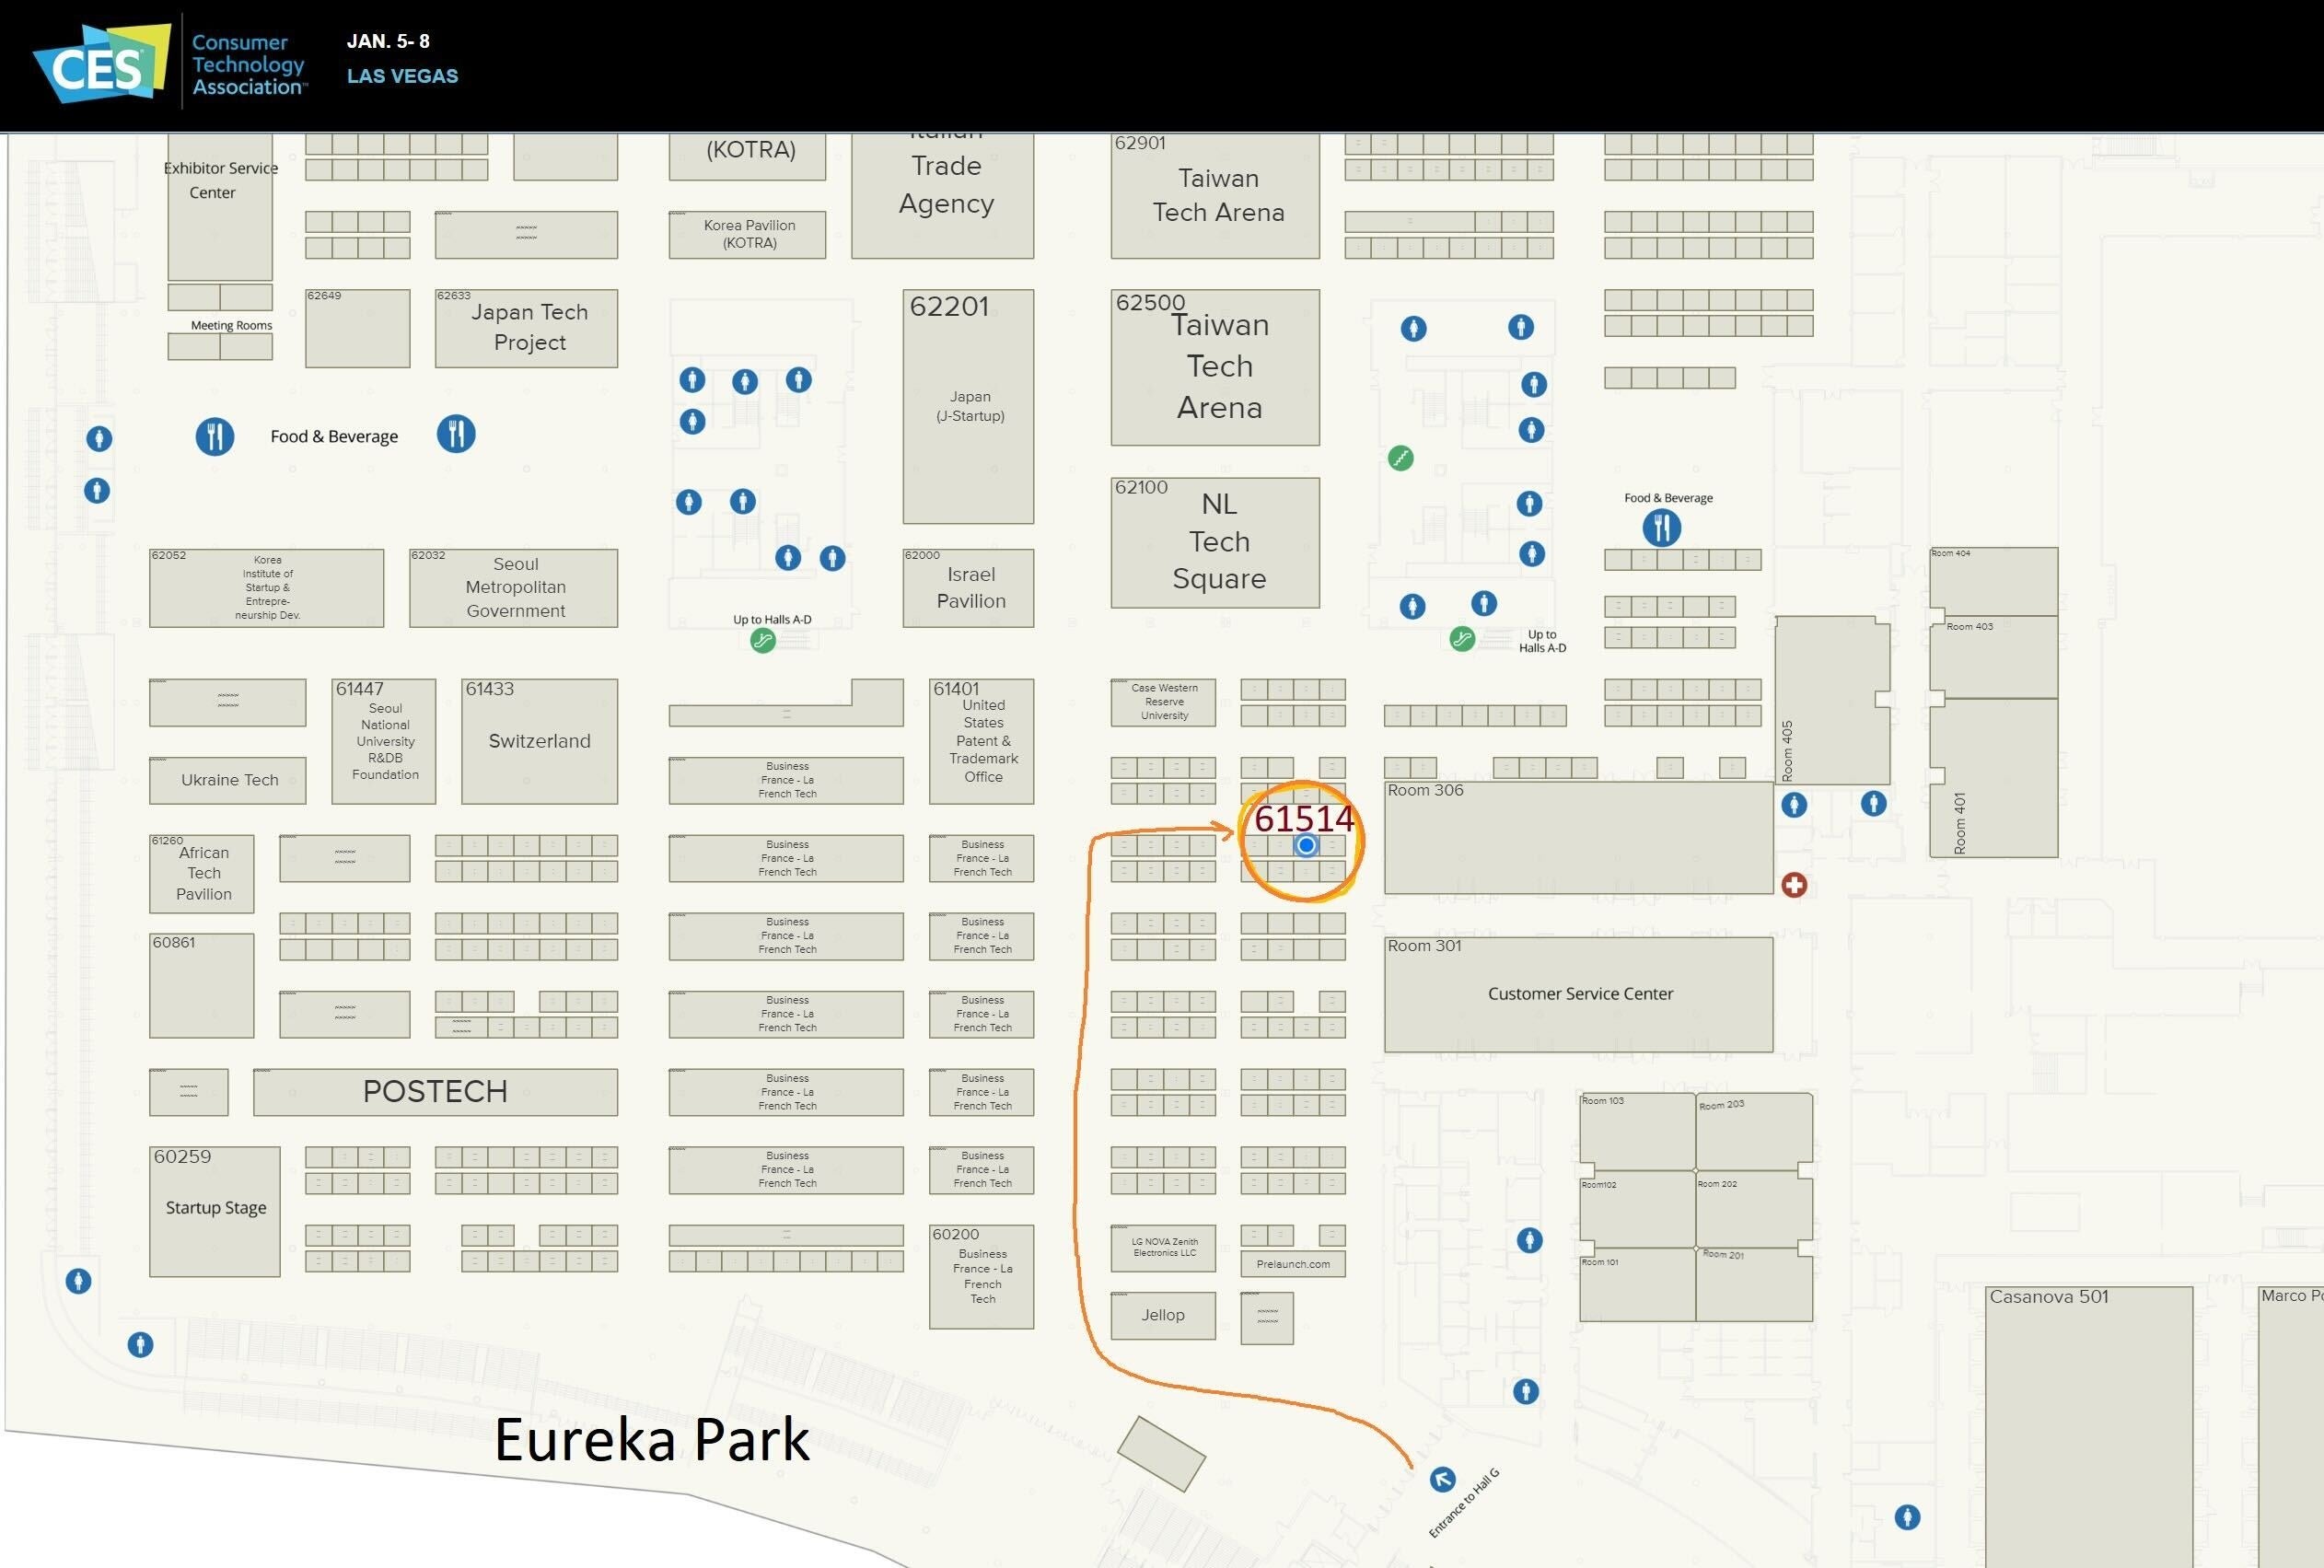Select the NL Tech Square booth
Viewport: 2324px width, 1568px height.
[x=1215, y=543]
